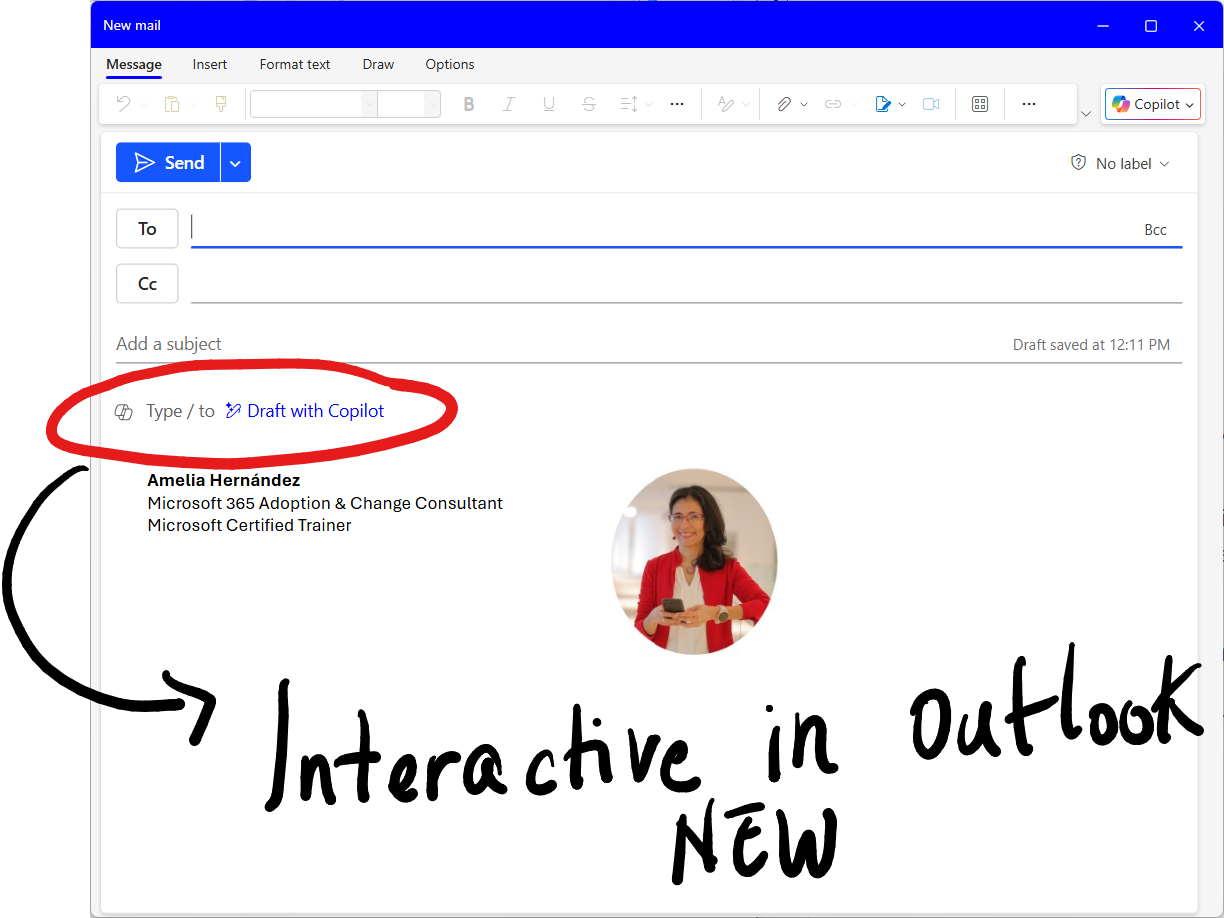Open the Apps grid icon

980,104
